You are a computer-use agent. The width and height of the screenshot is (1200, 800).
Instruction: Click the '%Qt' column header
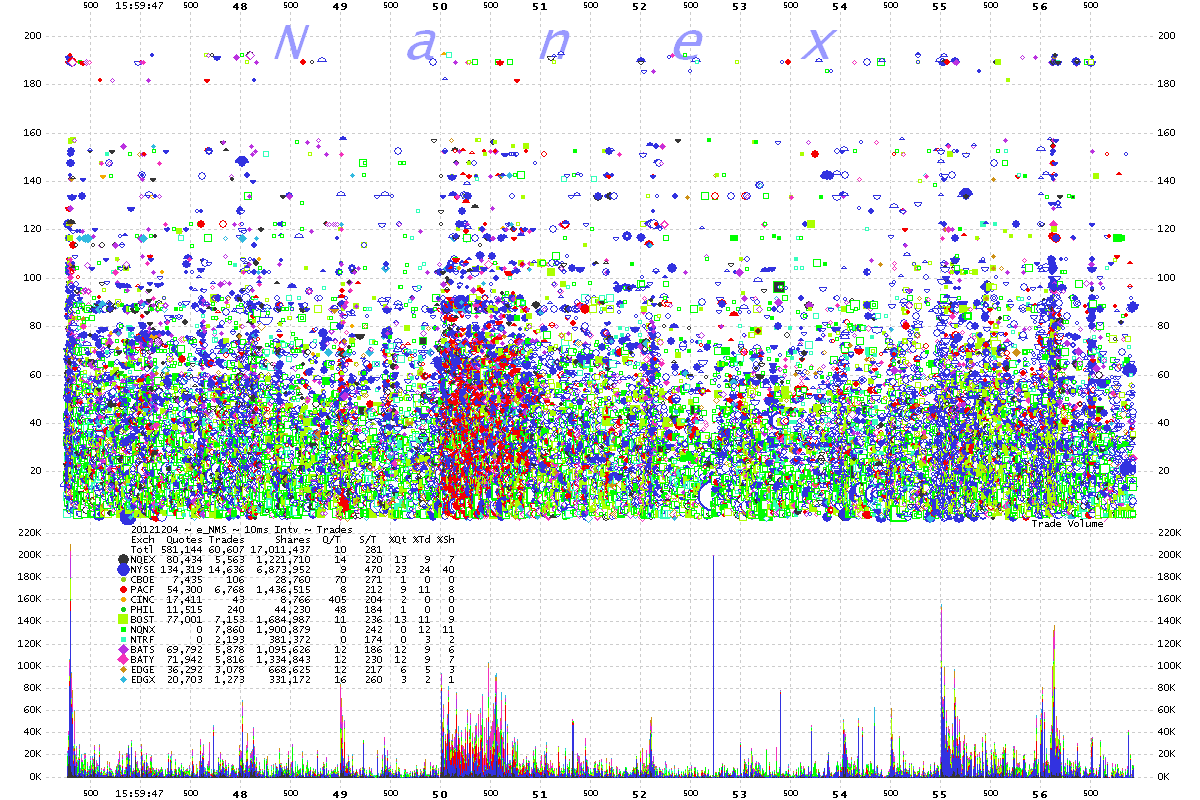point(398,540)
